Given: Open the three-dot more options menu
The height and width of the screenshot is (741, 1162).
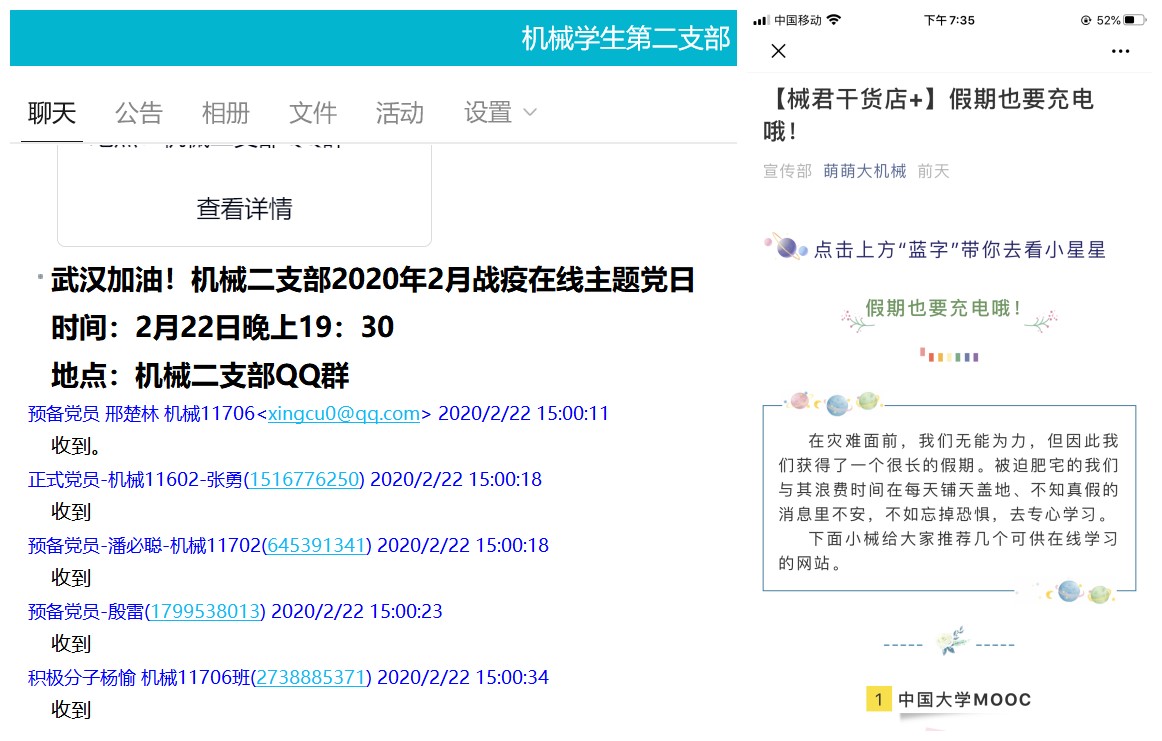Looking at the screenshot, I should 1120,51.
